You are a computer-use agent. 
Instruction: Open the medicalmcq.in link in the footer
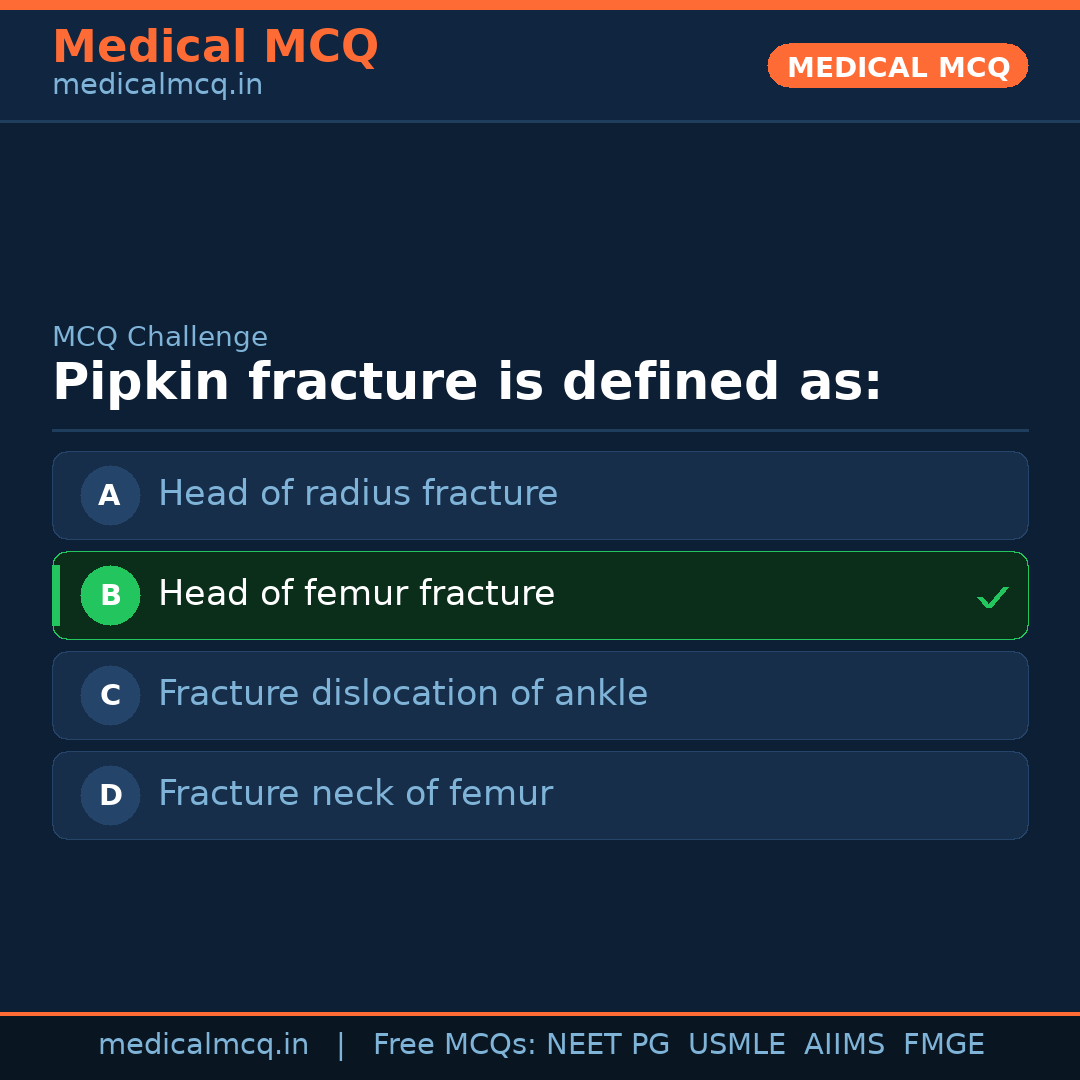tap(203, 1045)
